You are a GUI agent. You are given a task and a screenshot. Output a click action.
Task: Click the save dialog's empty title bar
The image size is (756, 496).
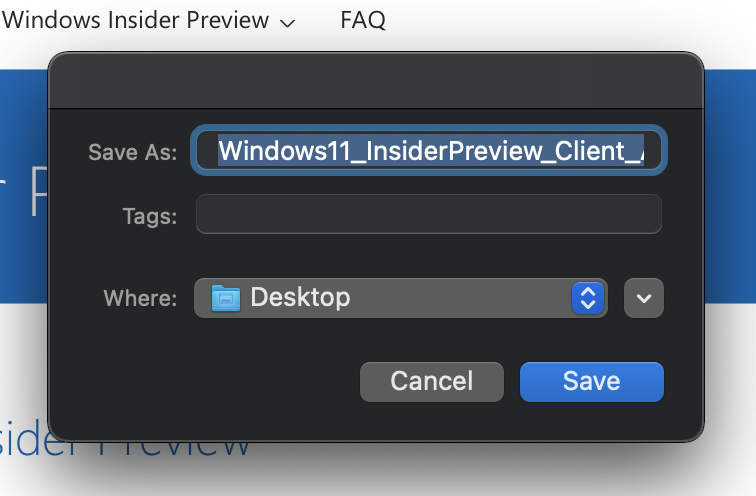tap(376, 80)
